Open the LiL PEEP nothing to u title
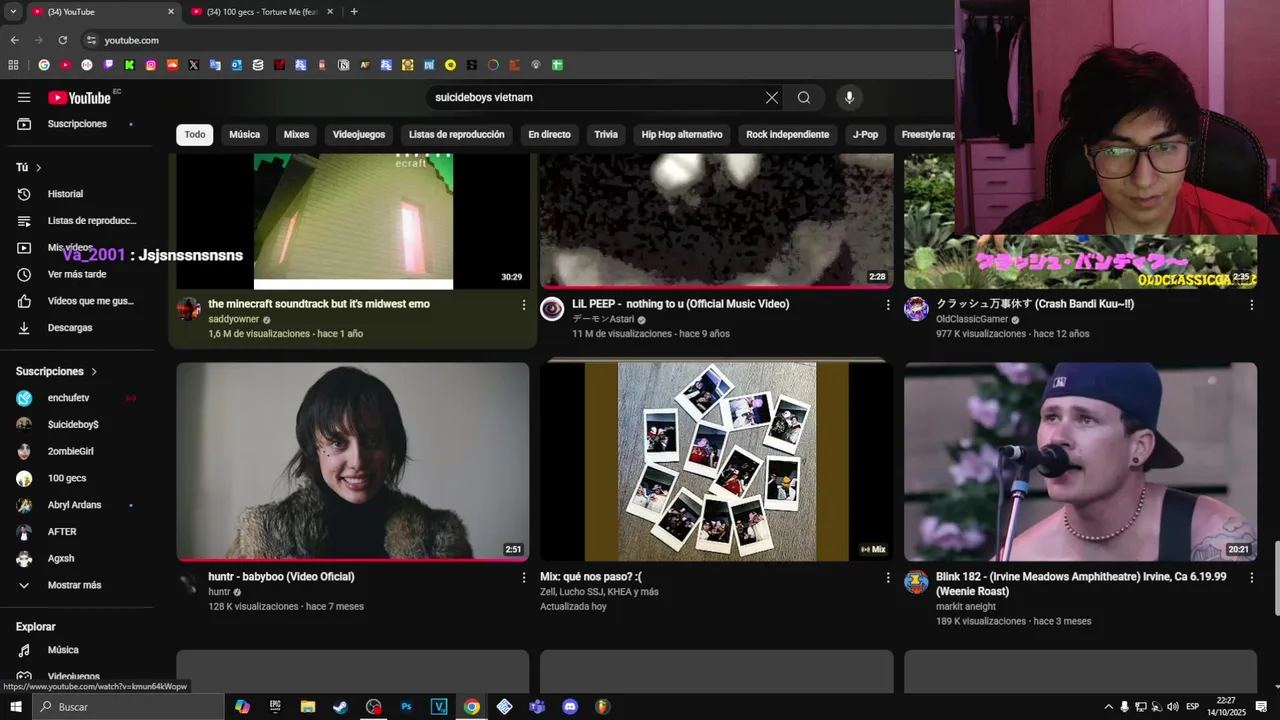Screen dimensions: 1280x720 click(681, 304)
